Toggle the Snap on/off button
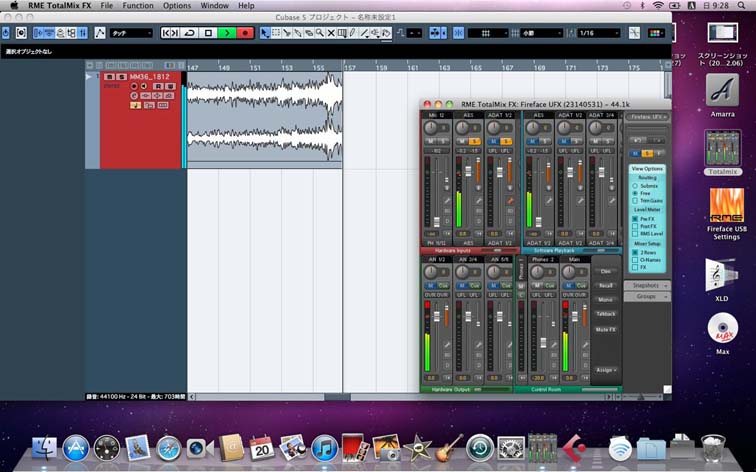 459,33
